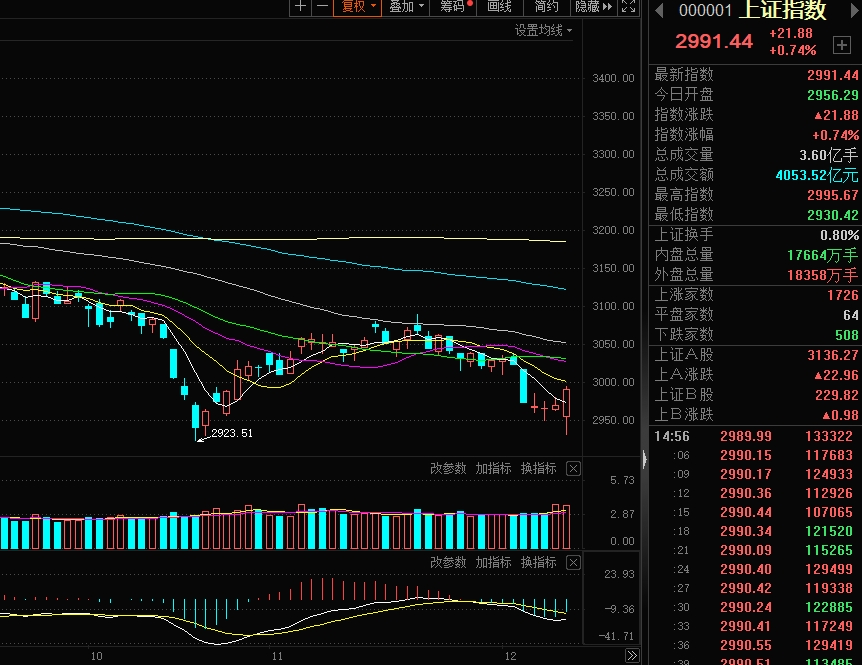Go to previous stock with left arrow

click(659, 11)
